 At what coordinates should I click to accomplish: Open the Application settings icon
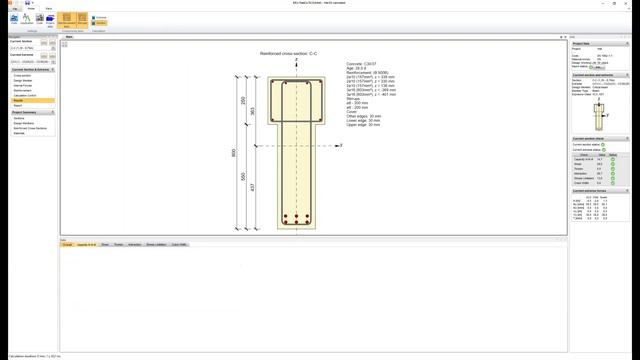pos(27,19)
